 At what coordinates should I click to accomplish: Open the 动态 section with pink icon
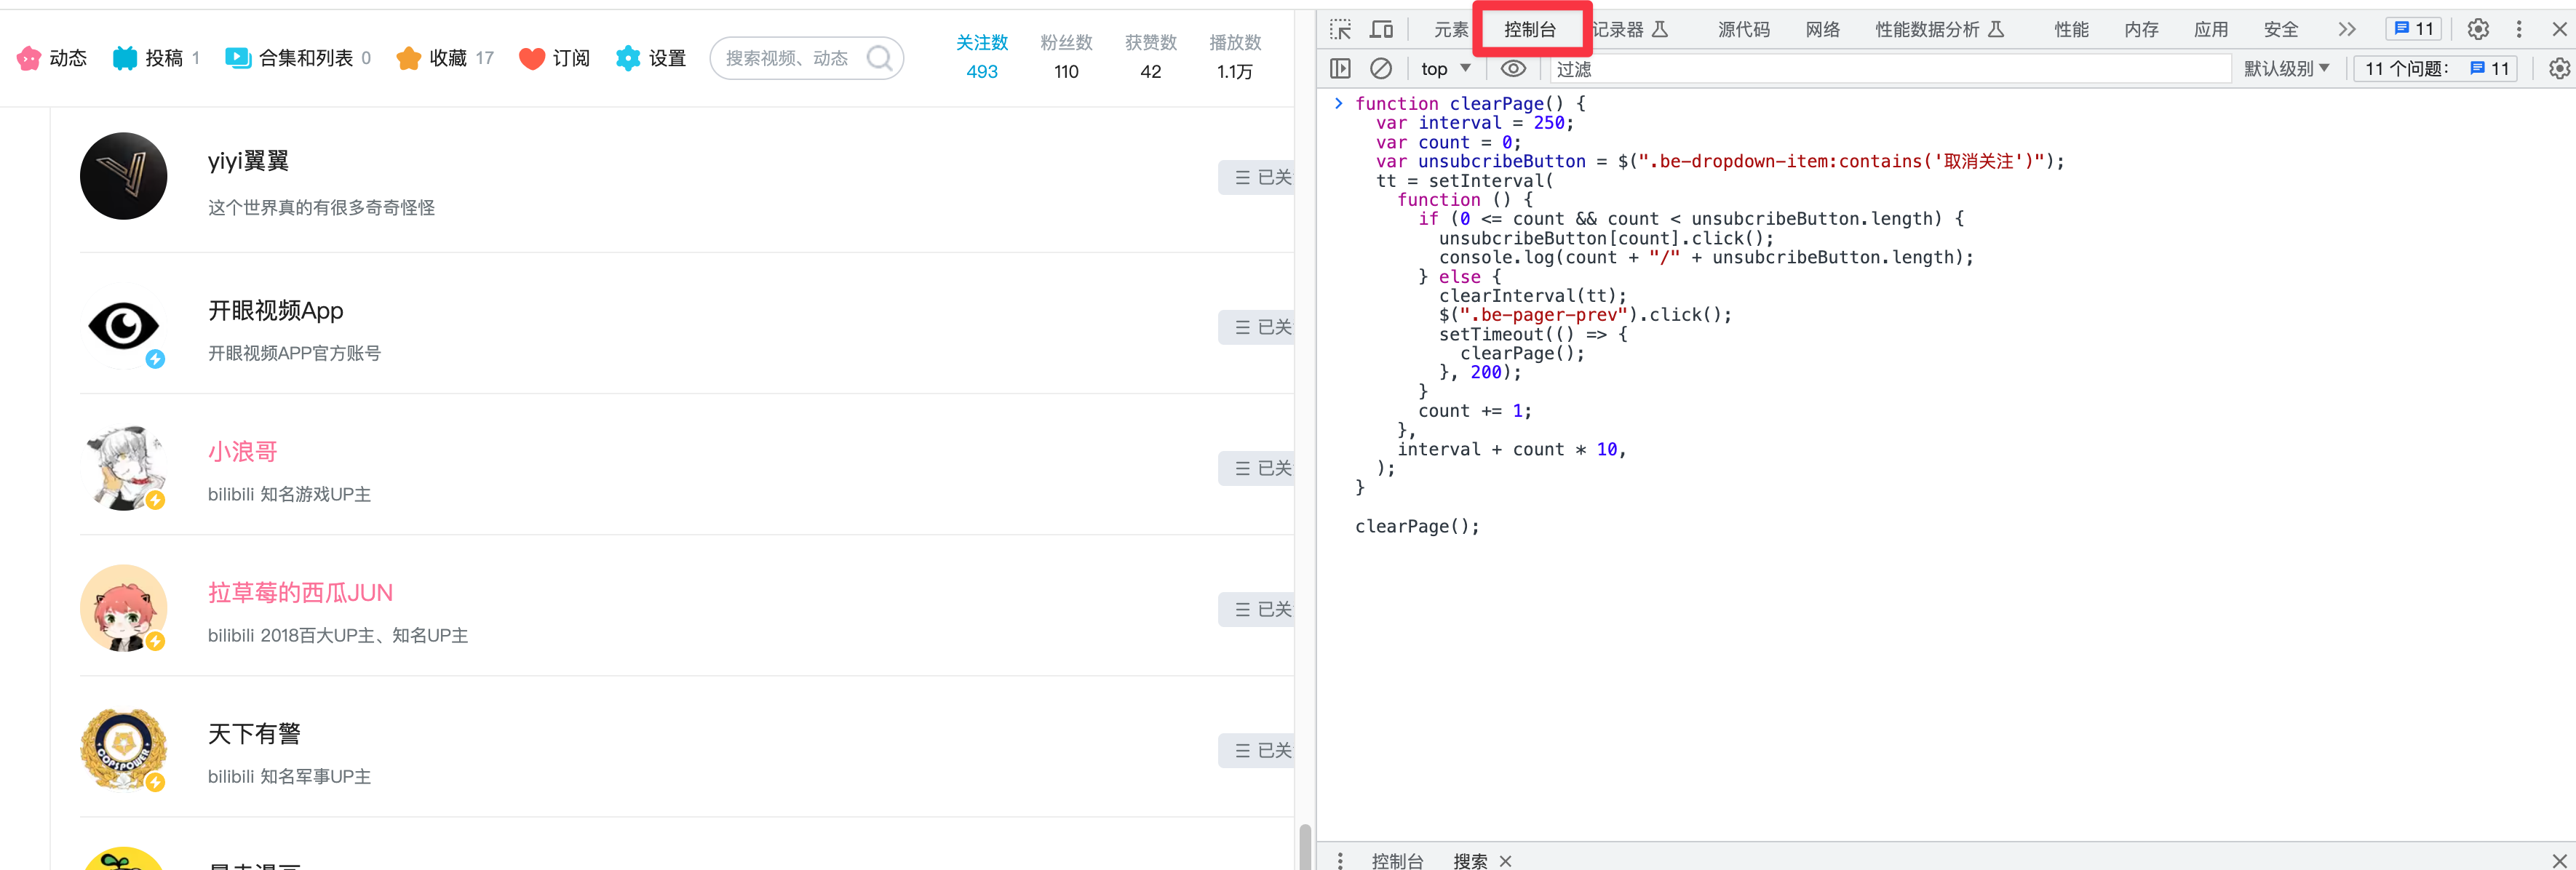click(52, 58)
